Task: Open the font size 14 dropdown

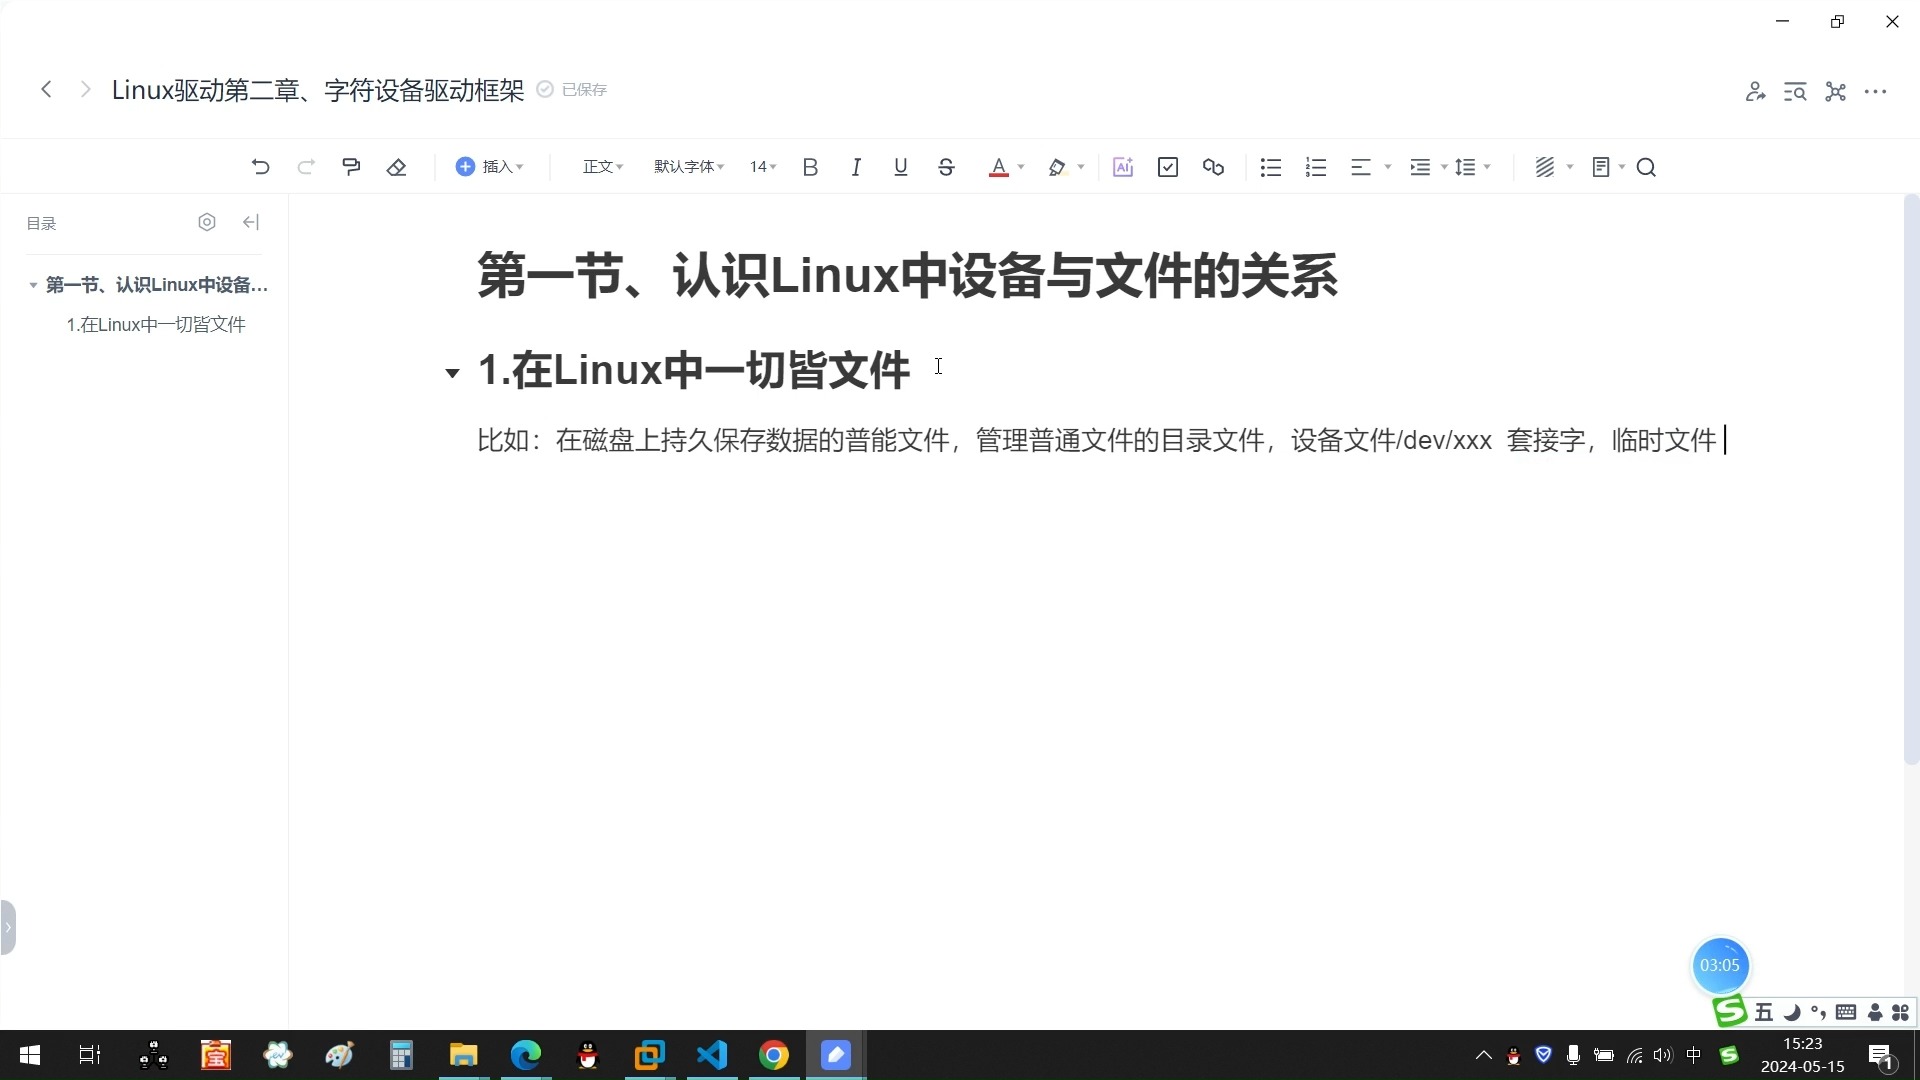Action: click(761, 167)
